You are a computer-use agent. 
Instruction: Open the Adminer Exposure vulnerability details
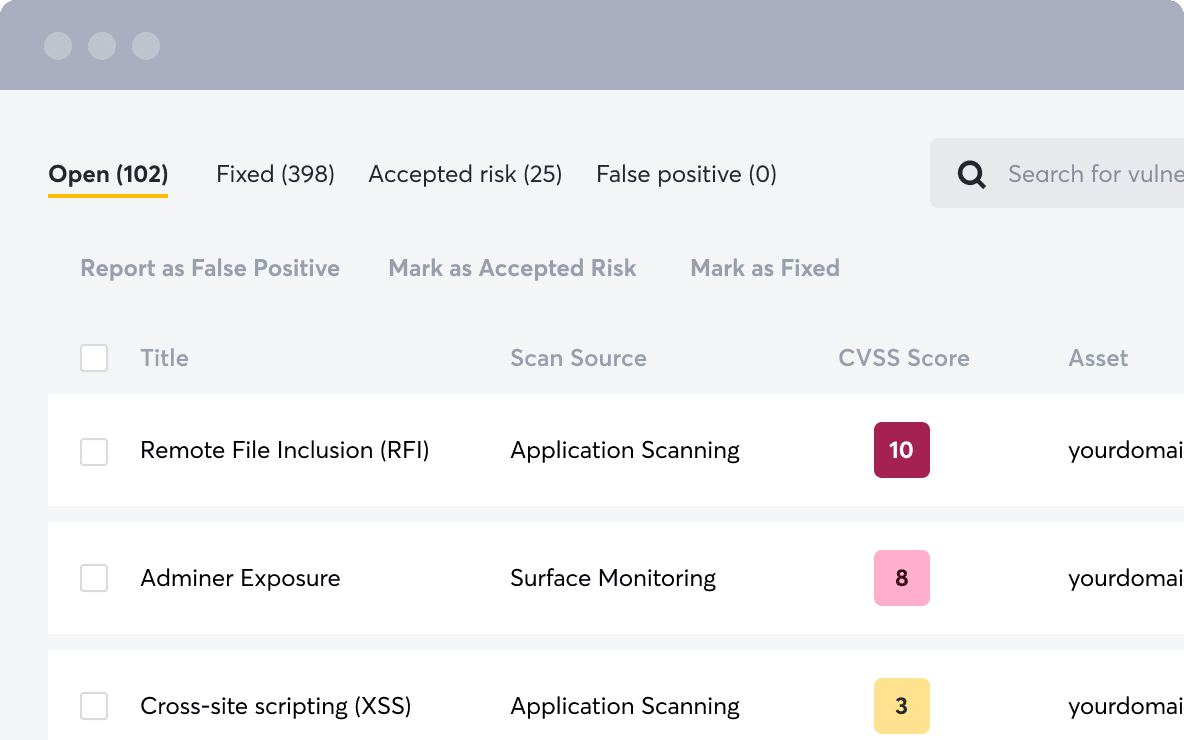click(x=240, y=578)
